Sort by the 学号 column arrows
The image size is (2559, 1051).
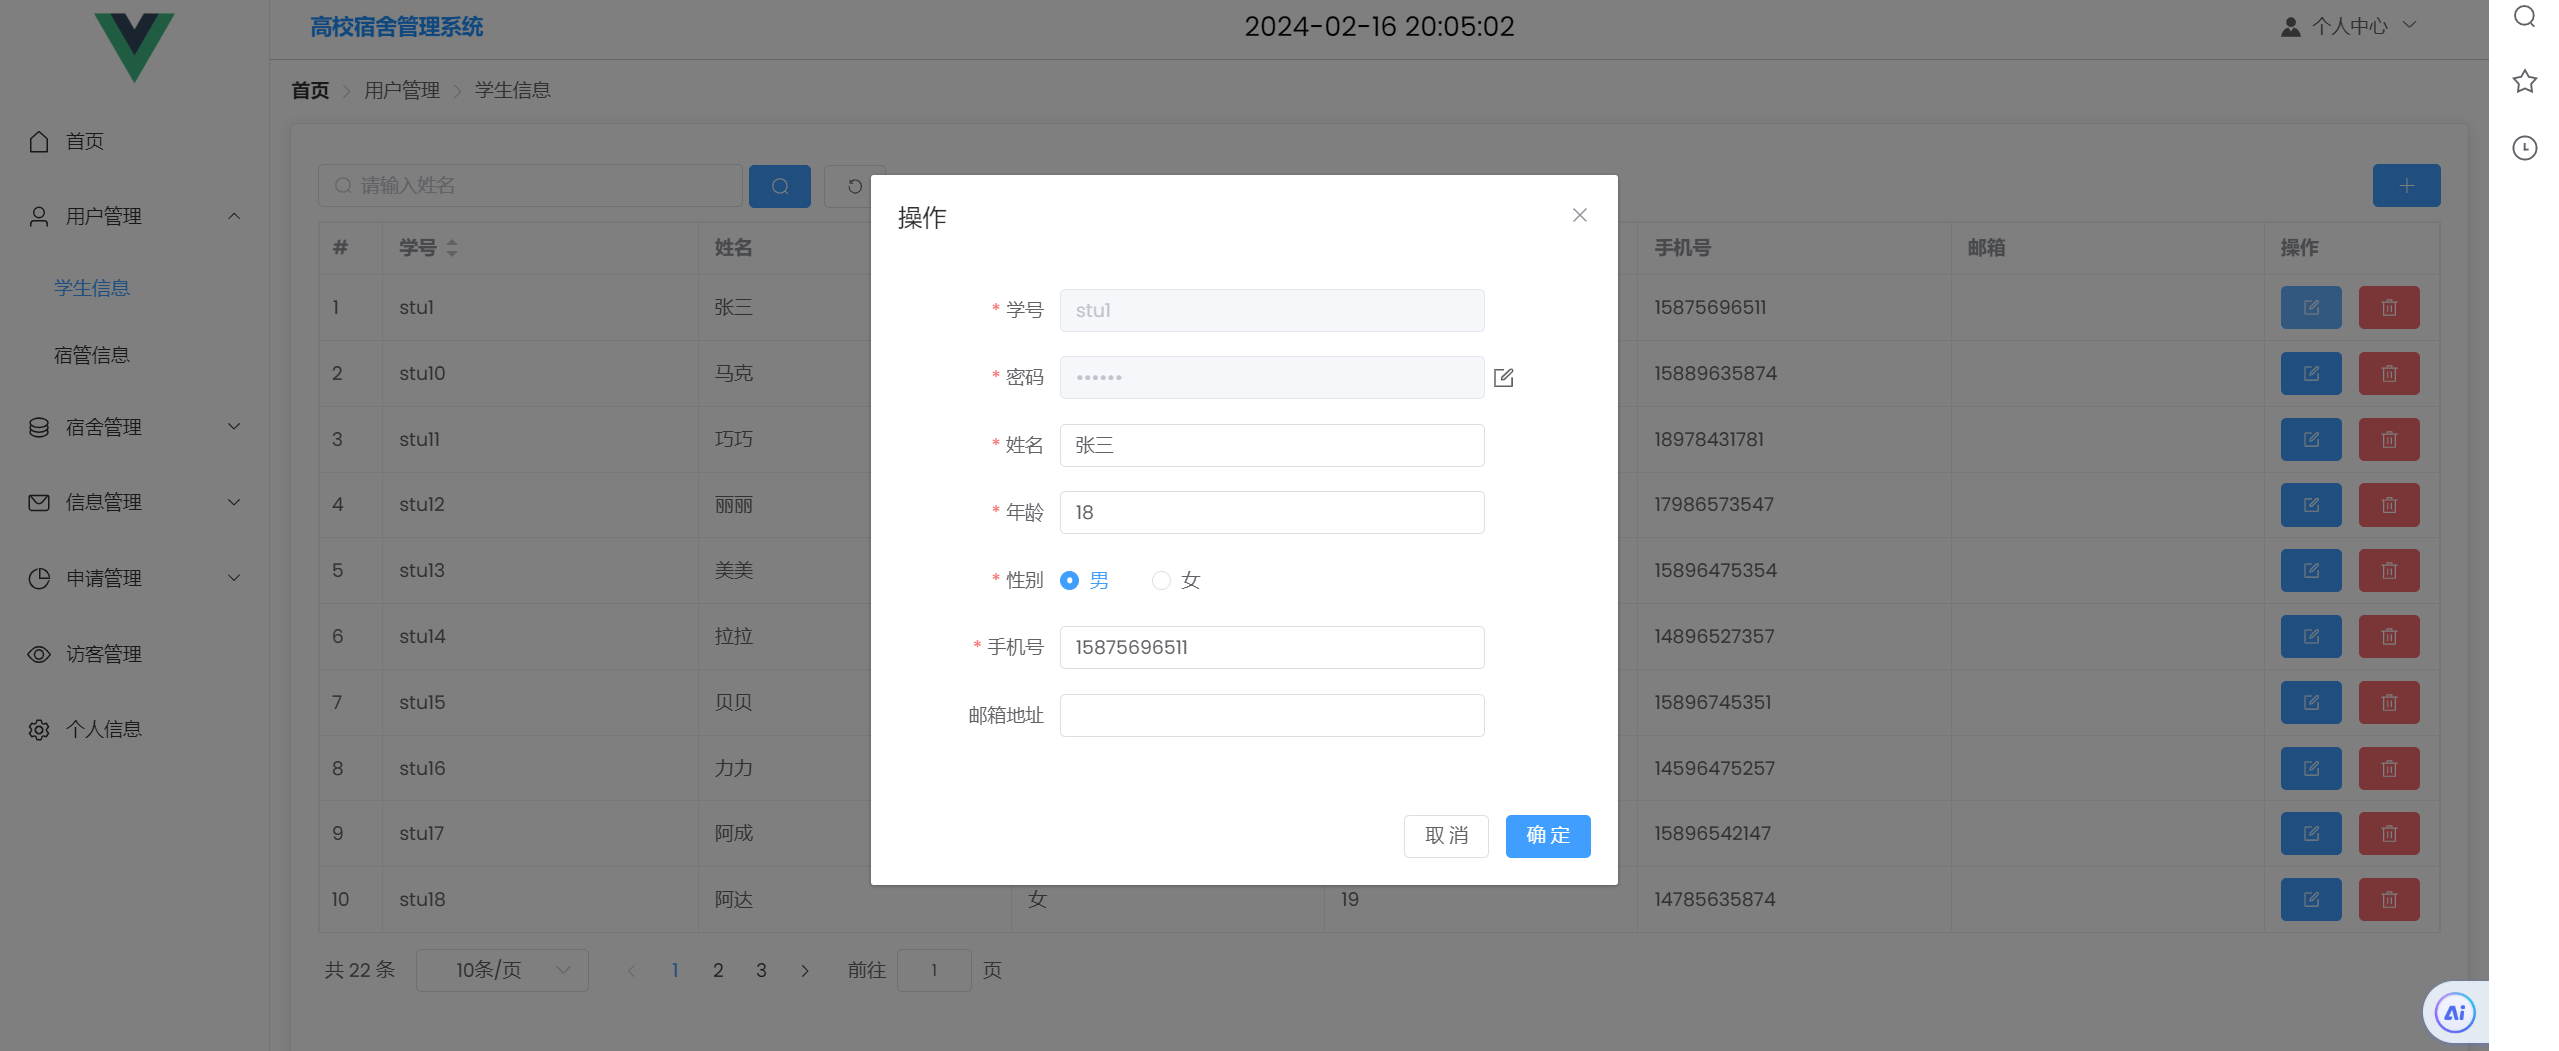tap(452, 248)
